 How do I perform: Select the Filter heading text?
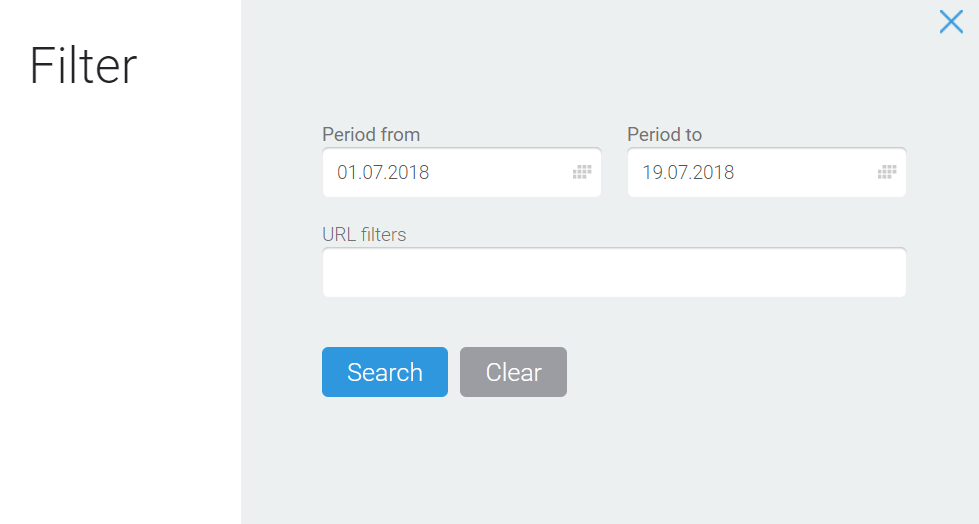[83, 66]
